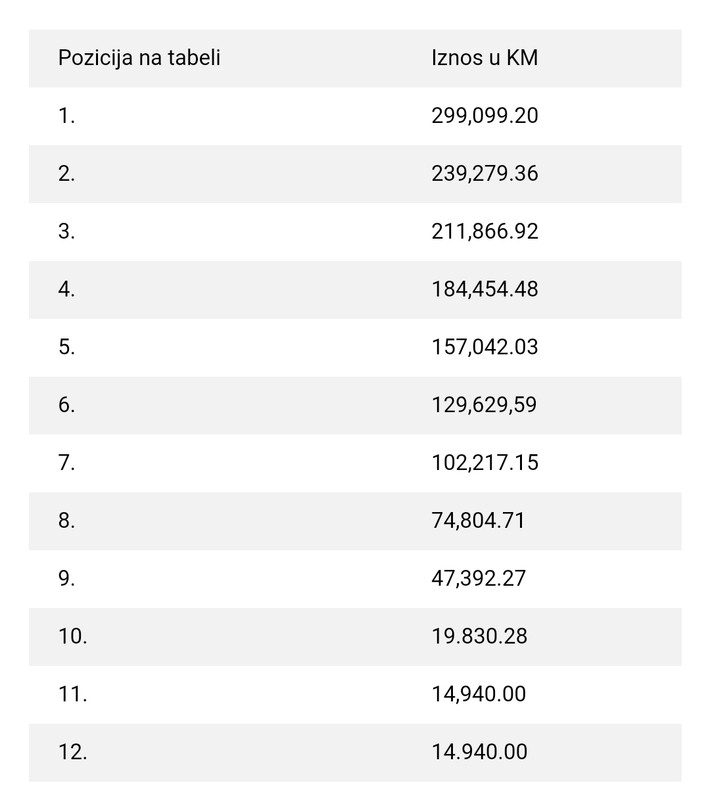The width and height of the screenshot is (710, 800).
Task: Click the amount 74,804.71
Action: tap(478, 521)
